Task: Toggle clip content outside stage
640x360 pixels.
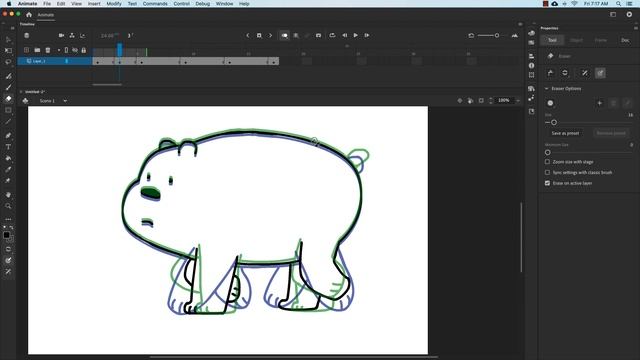Action: tap(481, 101)
